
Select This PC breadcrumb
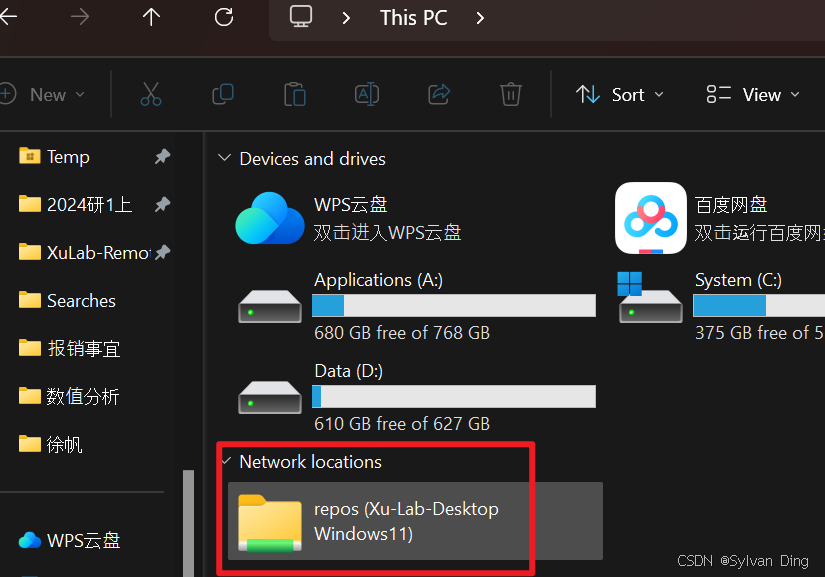[x=414, y=18]
